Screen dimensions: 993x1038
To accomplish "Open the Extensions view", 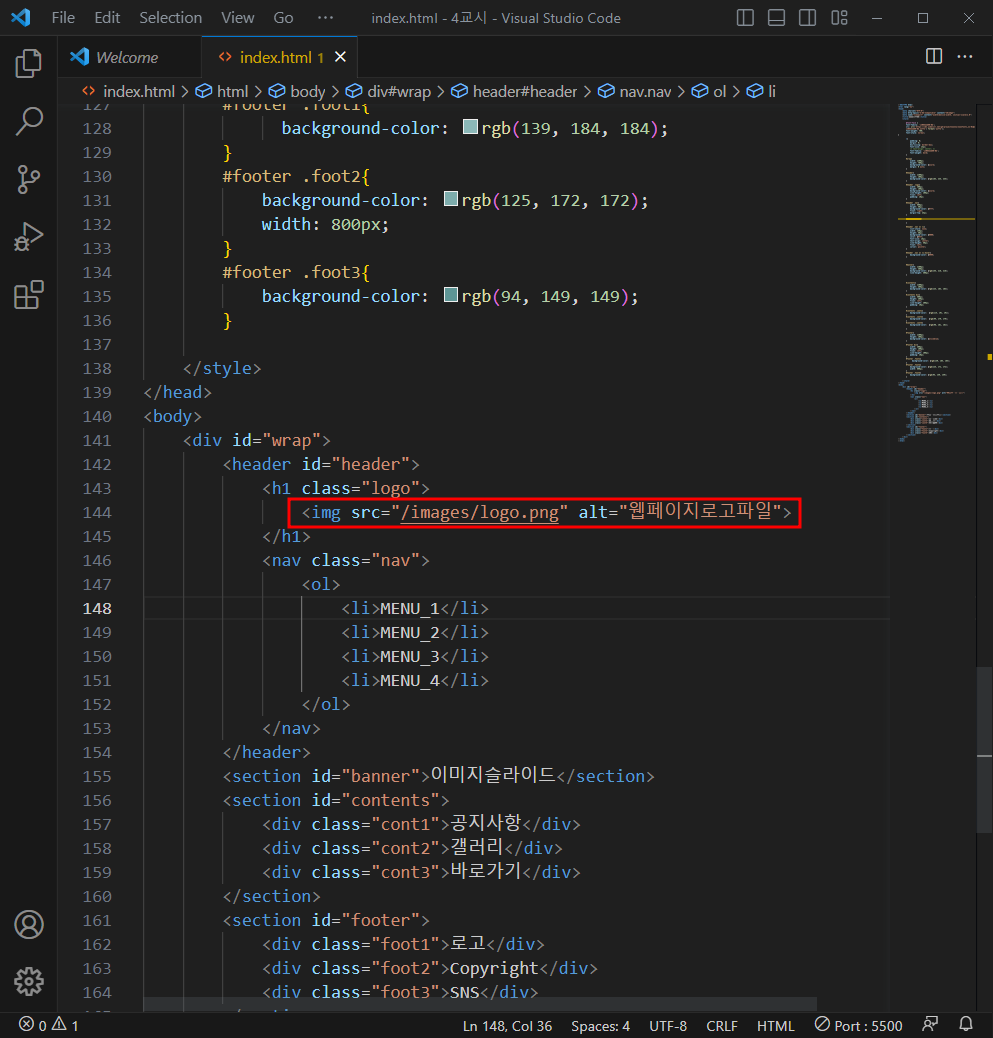I will click(28, 295).
